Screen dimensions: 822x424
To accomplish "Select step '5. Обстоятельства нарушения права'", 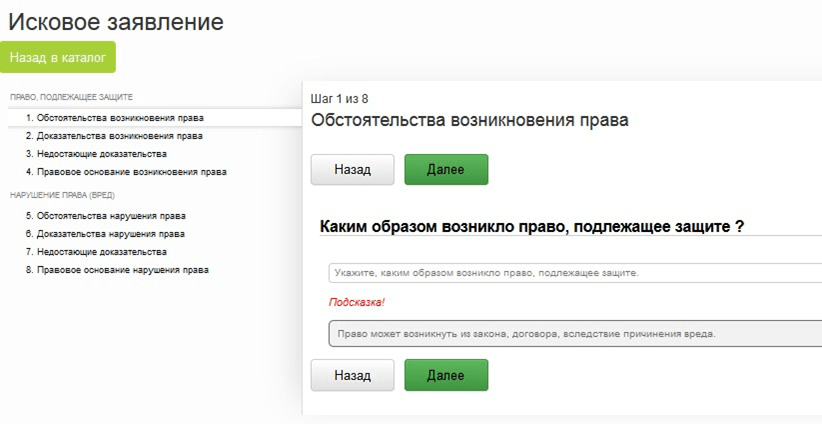I will (106, 216).
